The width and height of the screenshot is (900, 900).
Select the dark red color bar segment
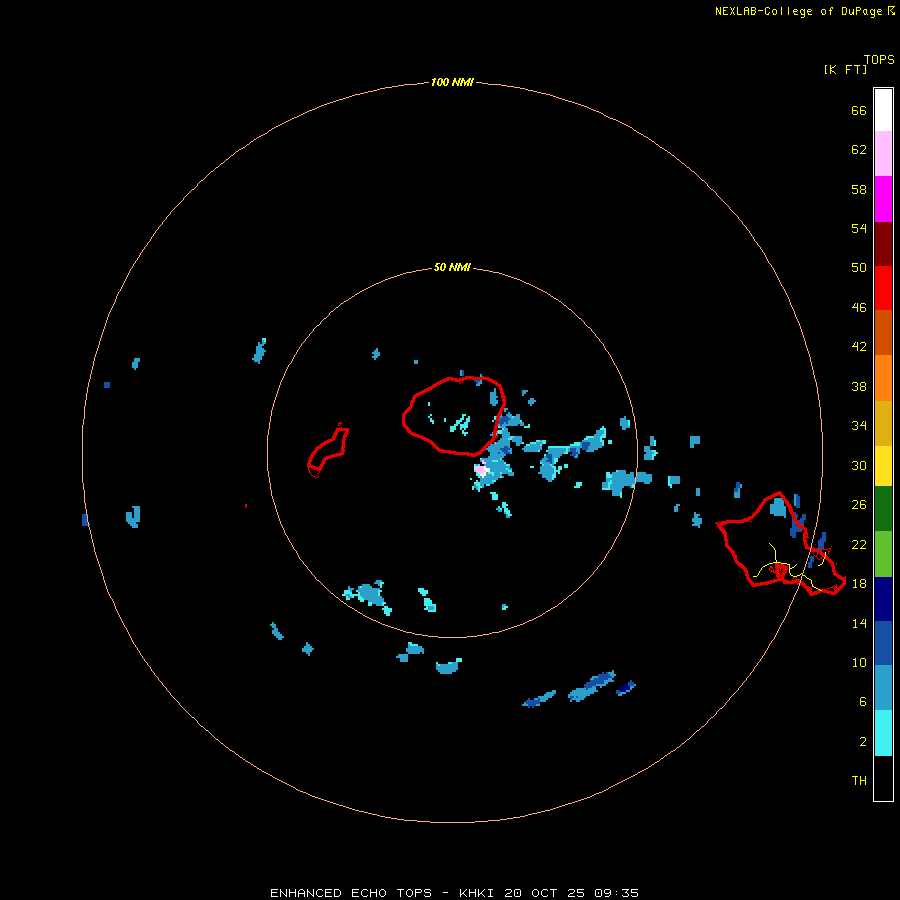[x=883, y=243]
